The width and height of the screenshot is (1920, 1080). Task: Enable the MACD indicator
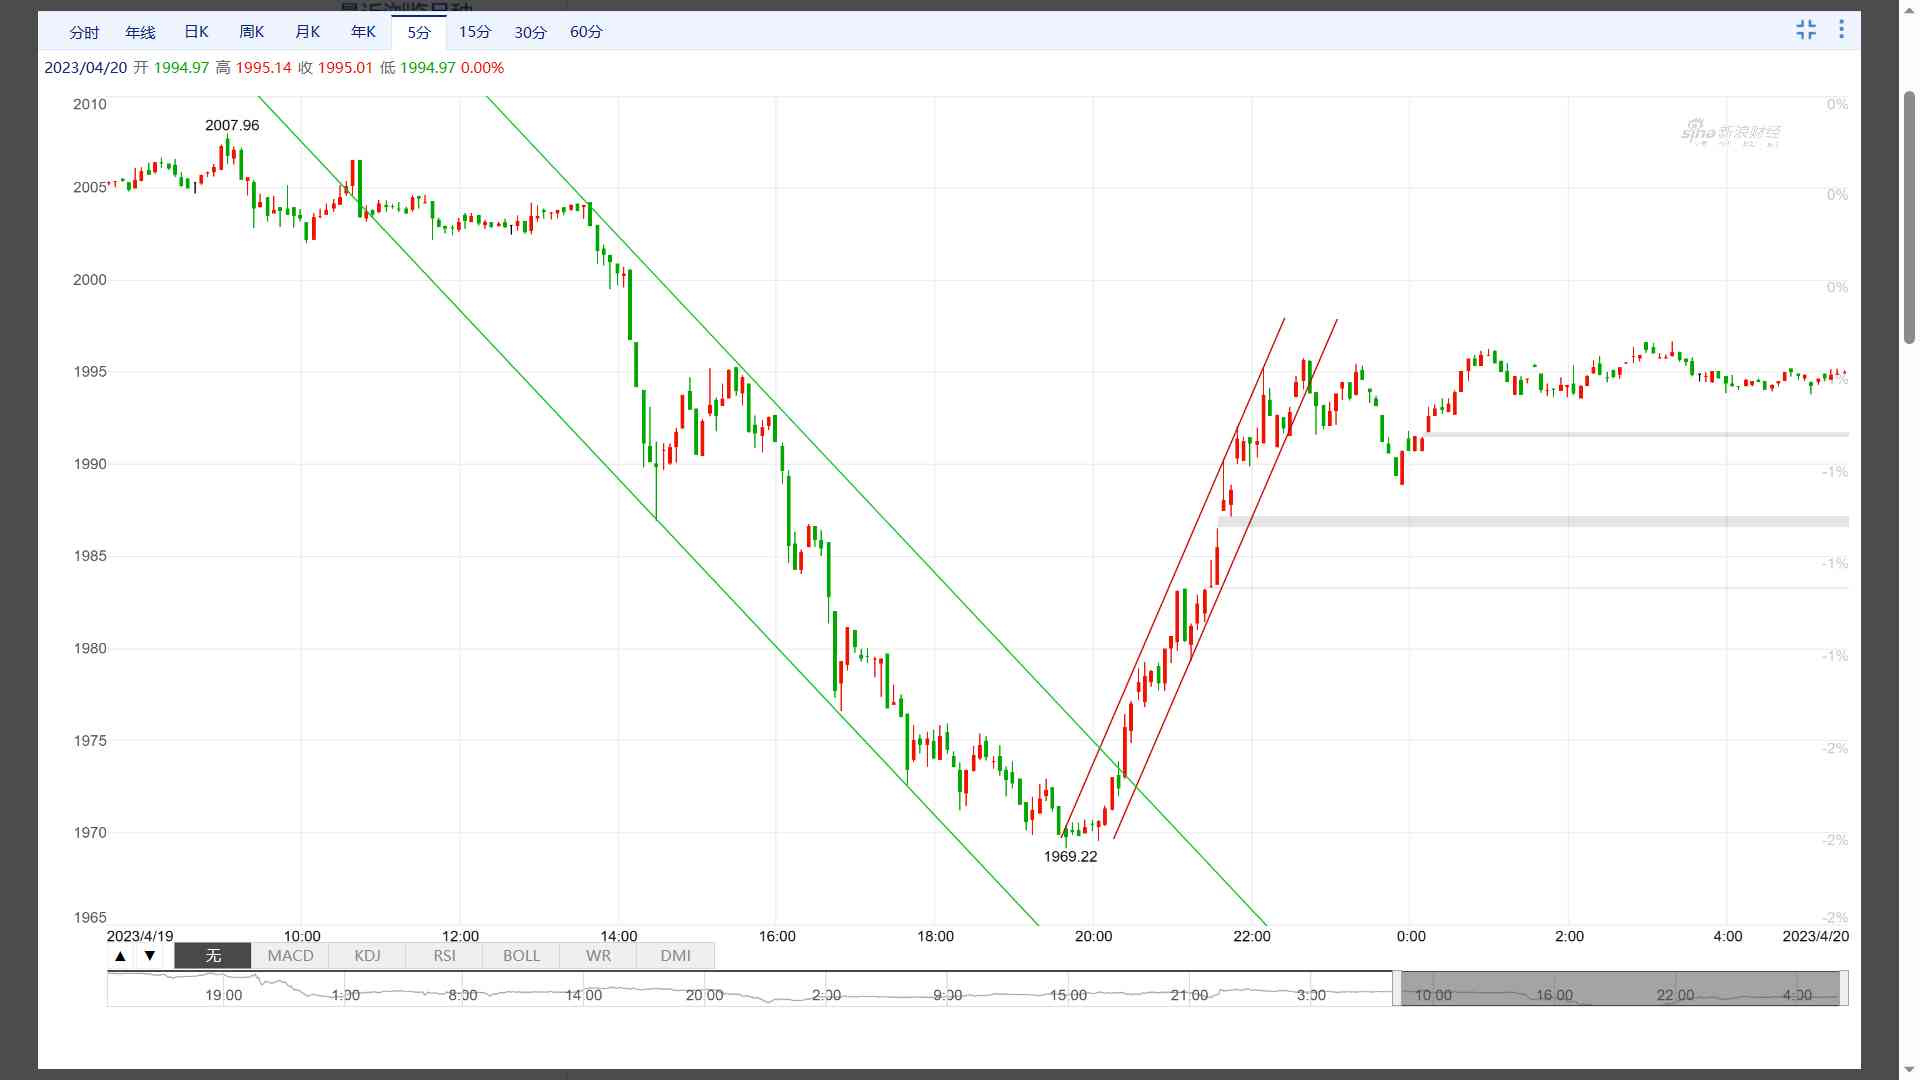290,956
